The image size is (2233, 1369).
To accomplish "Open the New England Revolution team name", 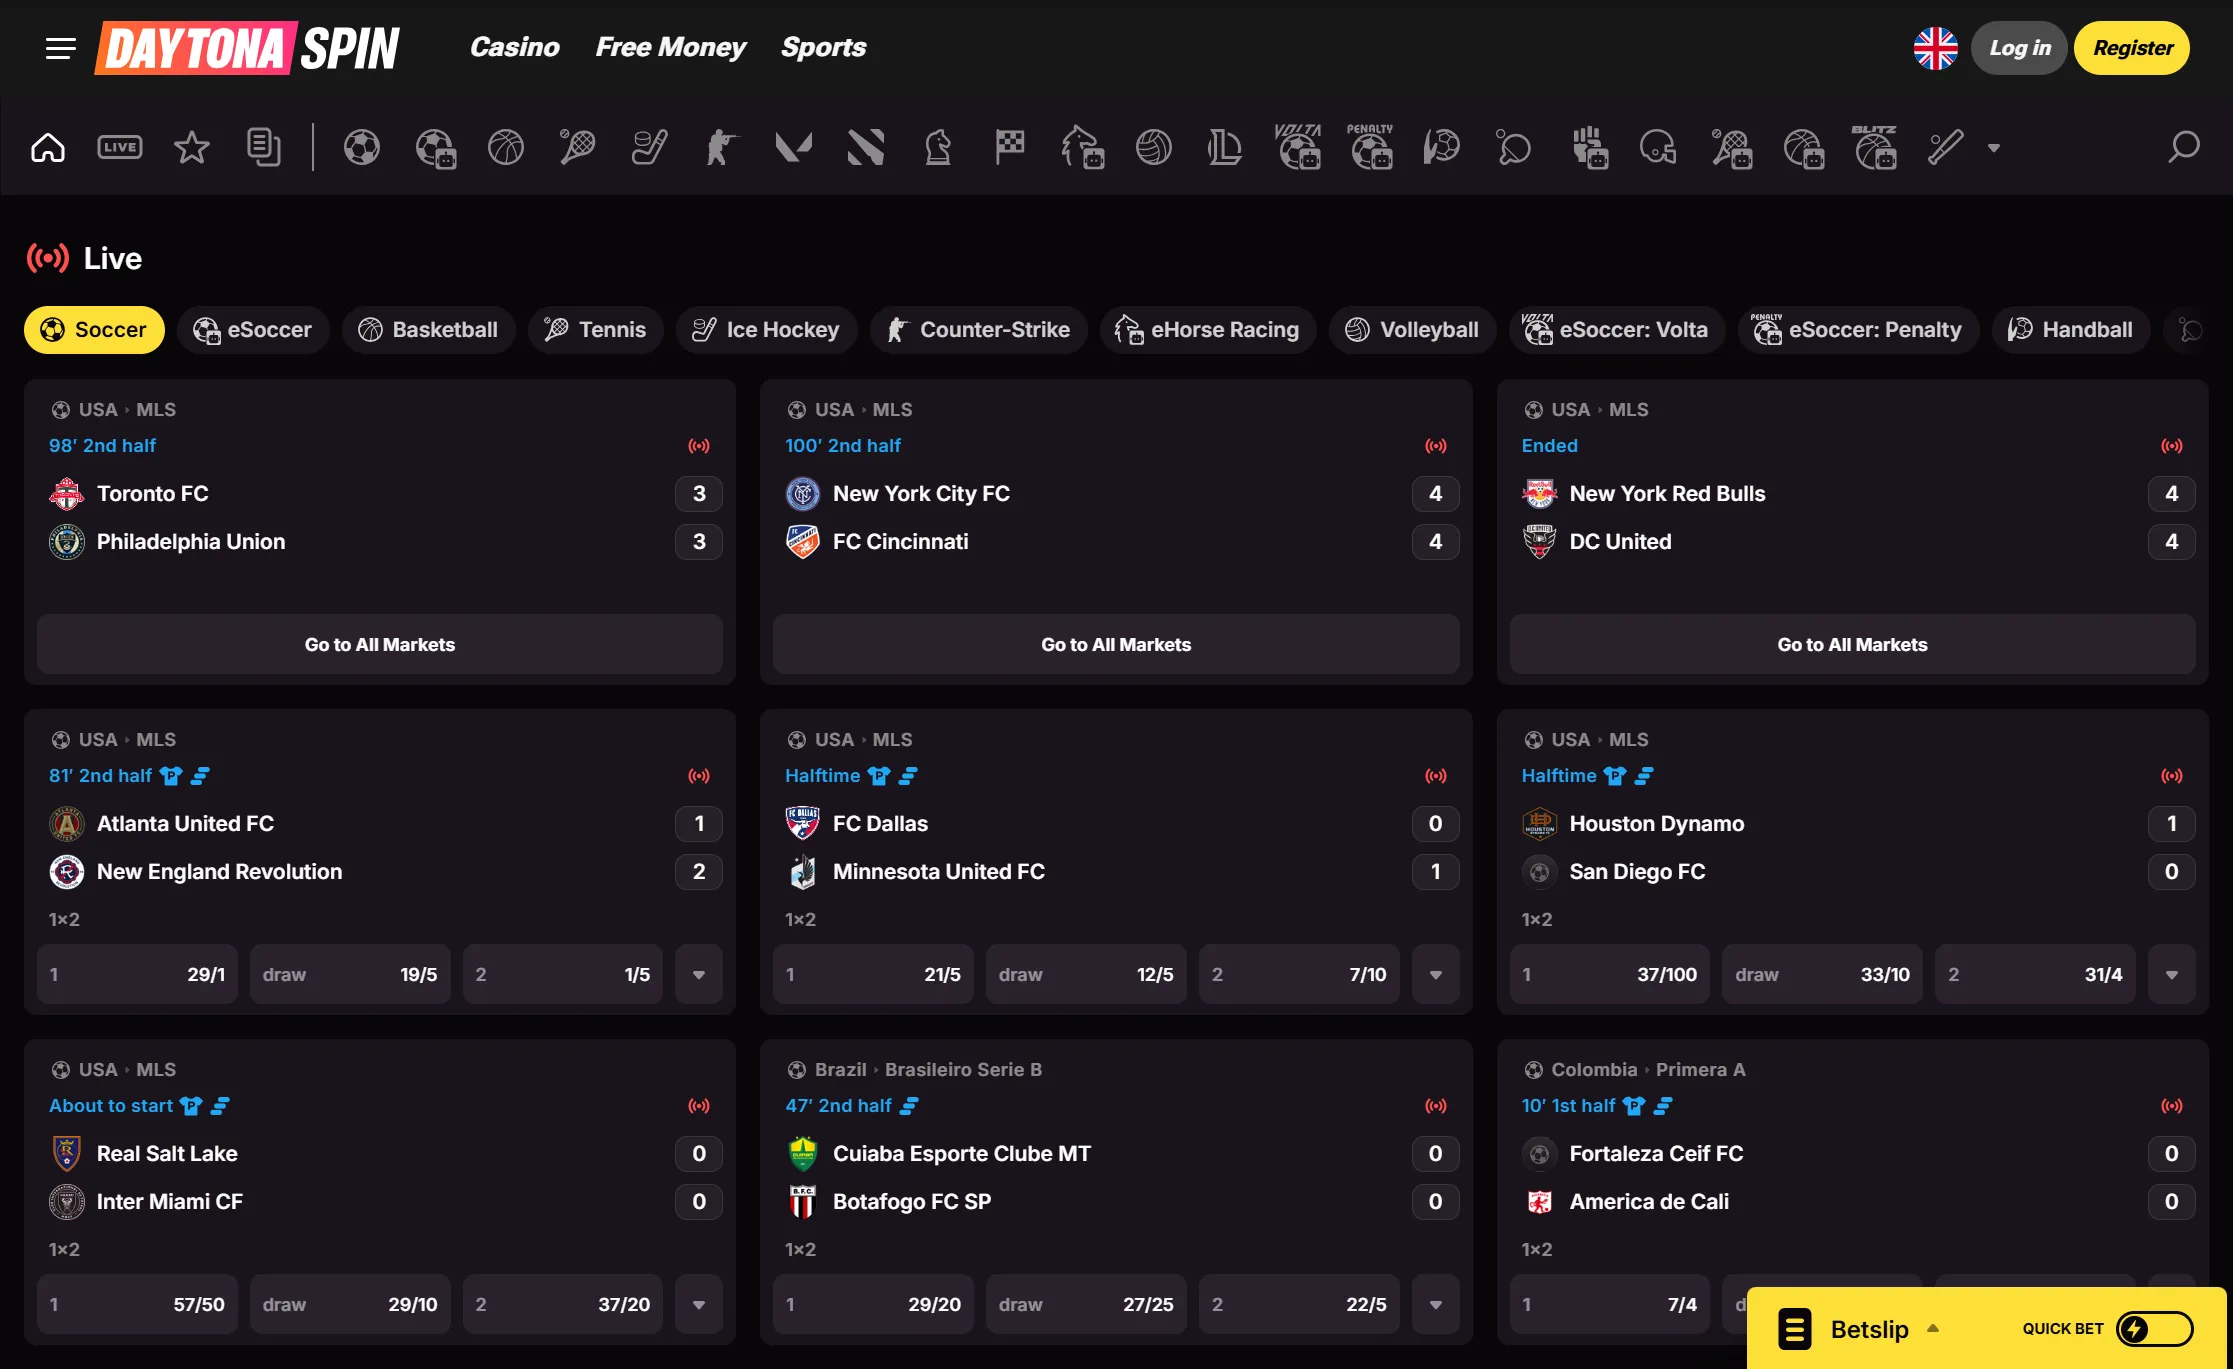I will 219,872.
